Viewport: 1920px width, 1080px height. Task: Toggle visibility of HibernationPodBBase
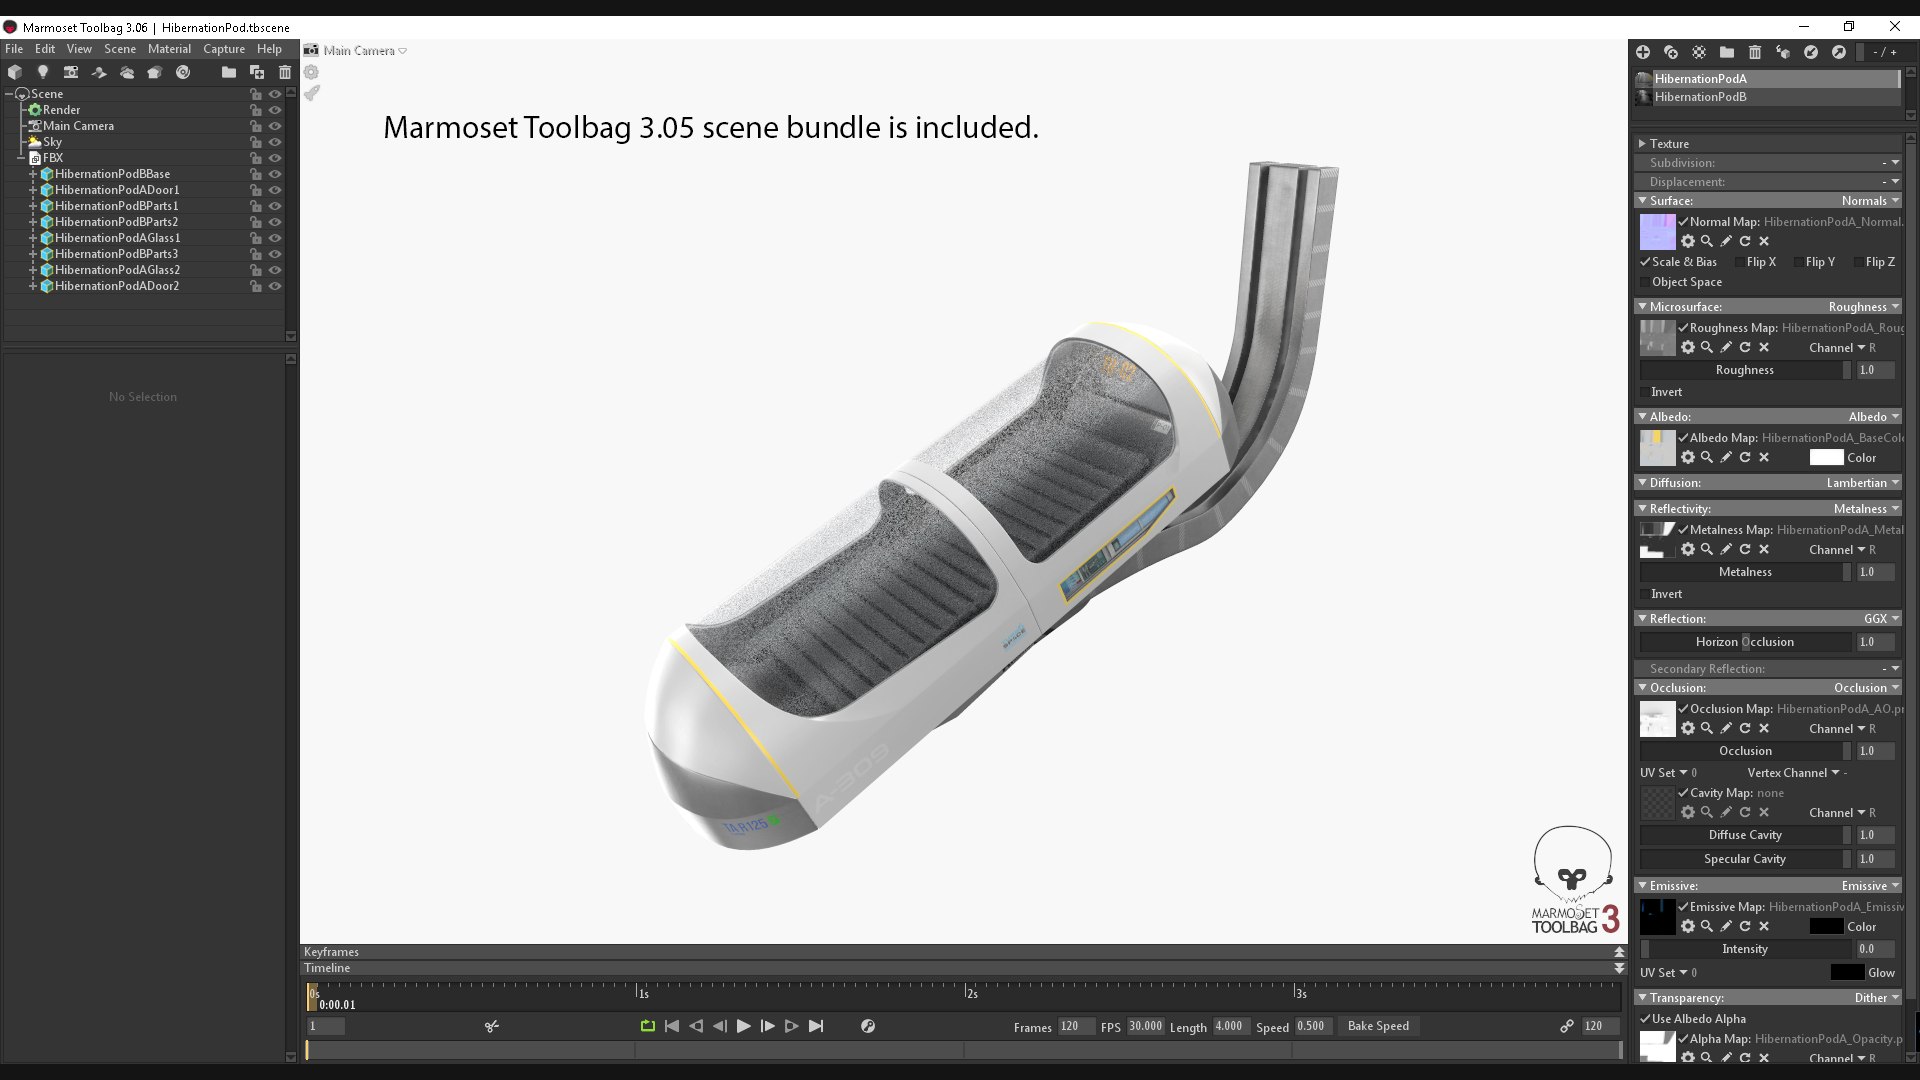coord(275,174)
